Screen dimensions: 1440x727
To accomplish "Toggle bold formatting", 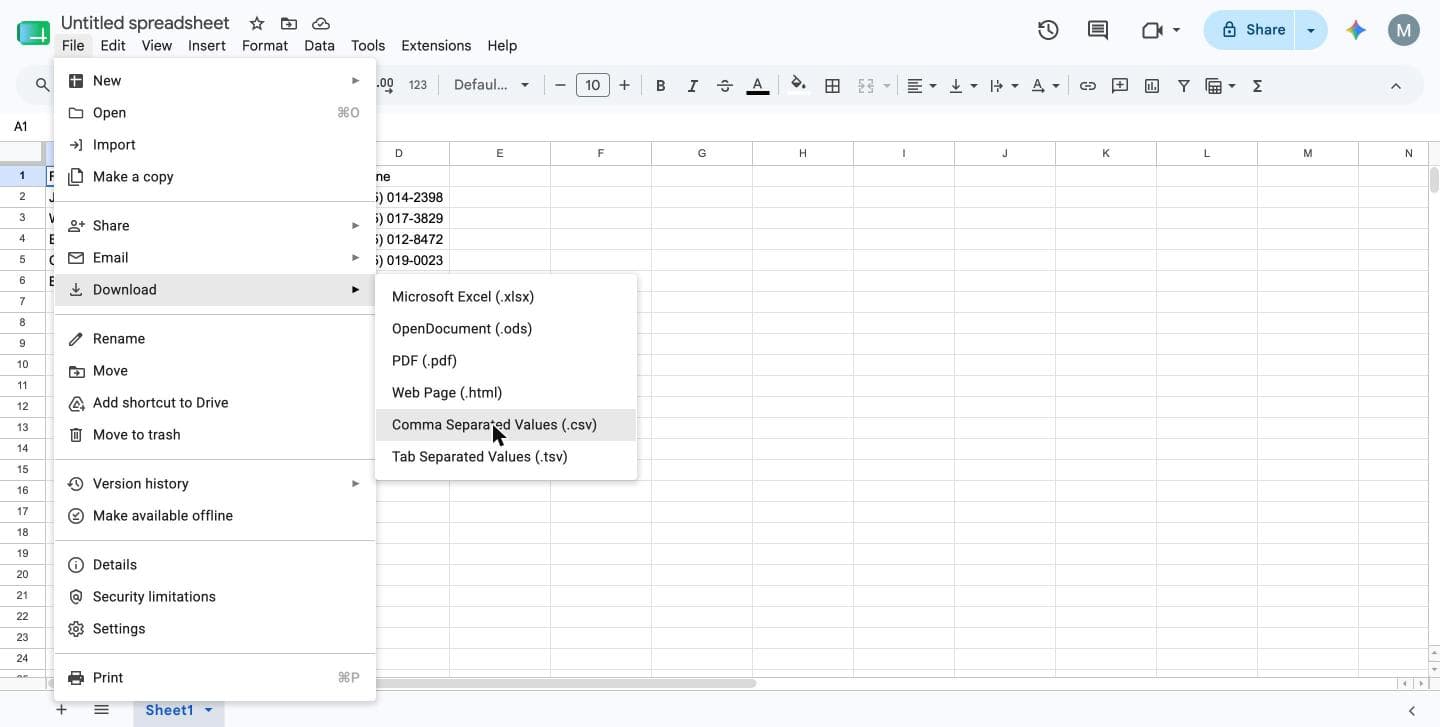I will click(x=660, y=86).
